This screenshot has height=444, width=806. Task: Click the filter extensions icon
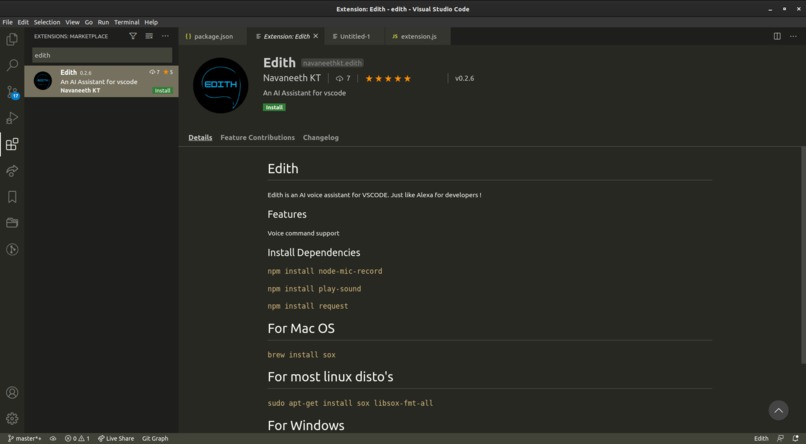pos(133,36)
